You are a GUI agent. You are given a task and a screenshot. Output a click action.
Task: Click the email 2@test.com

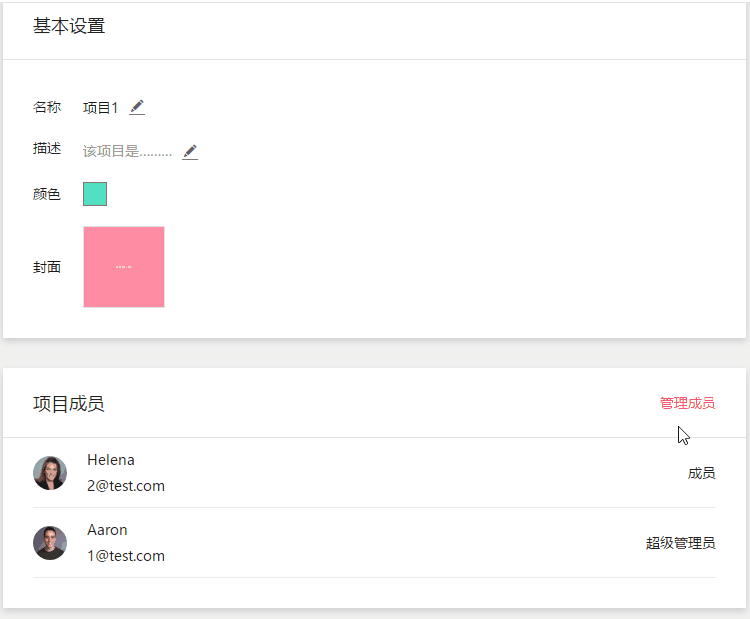[126, 486]
